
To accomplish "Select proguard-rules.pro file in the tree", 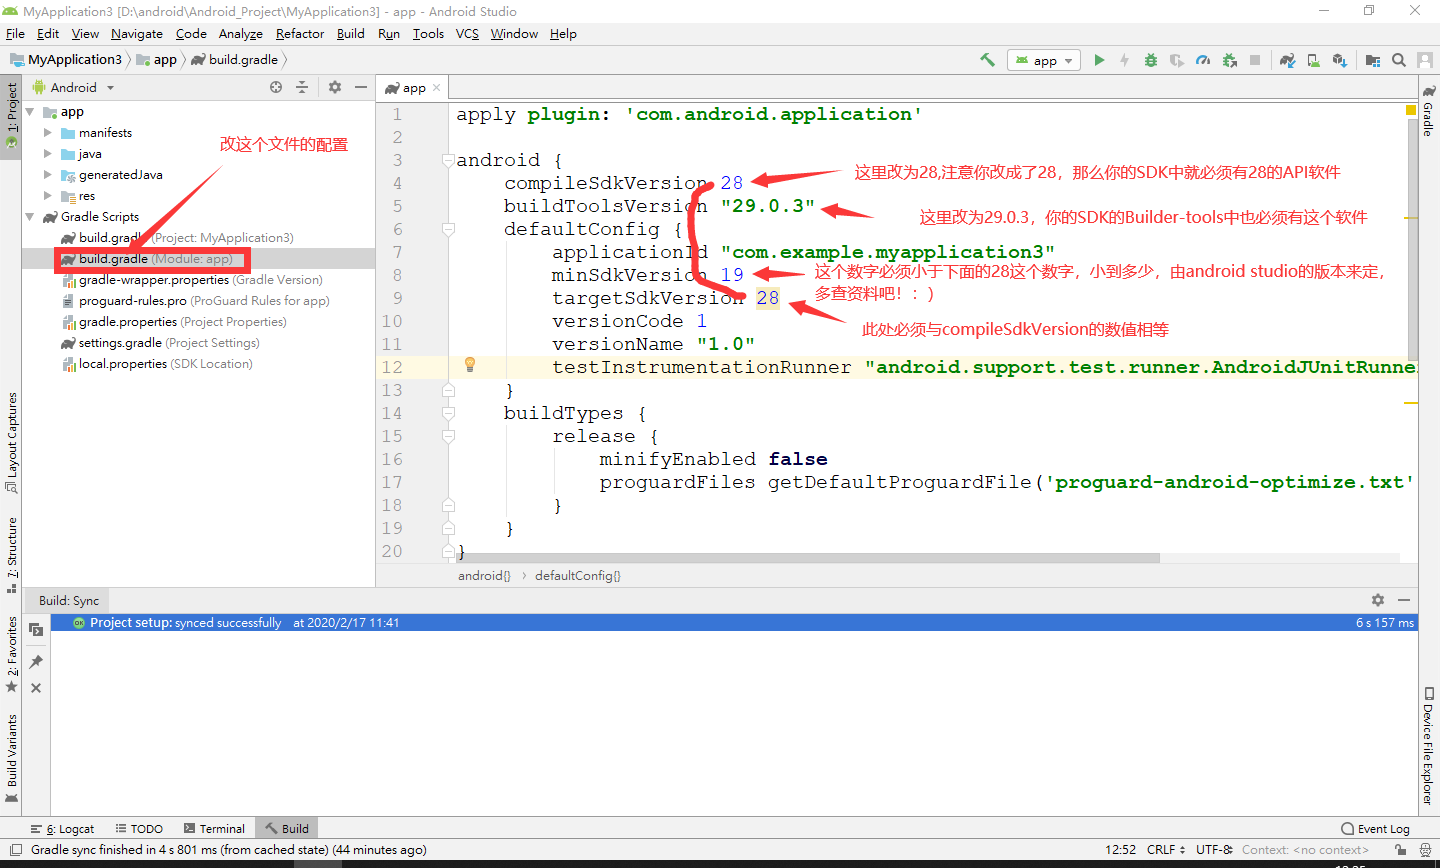I will tap(197, 301).
